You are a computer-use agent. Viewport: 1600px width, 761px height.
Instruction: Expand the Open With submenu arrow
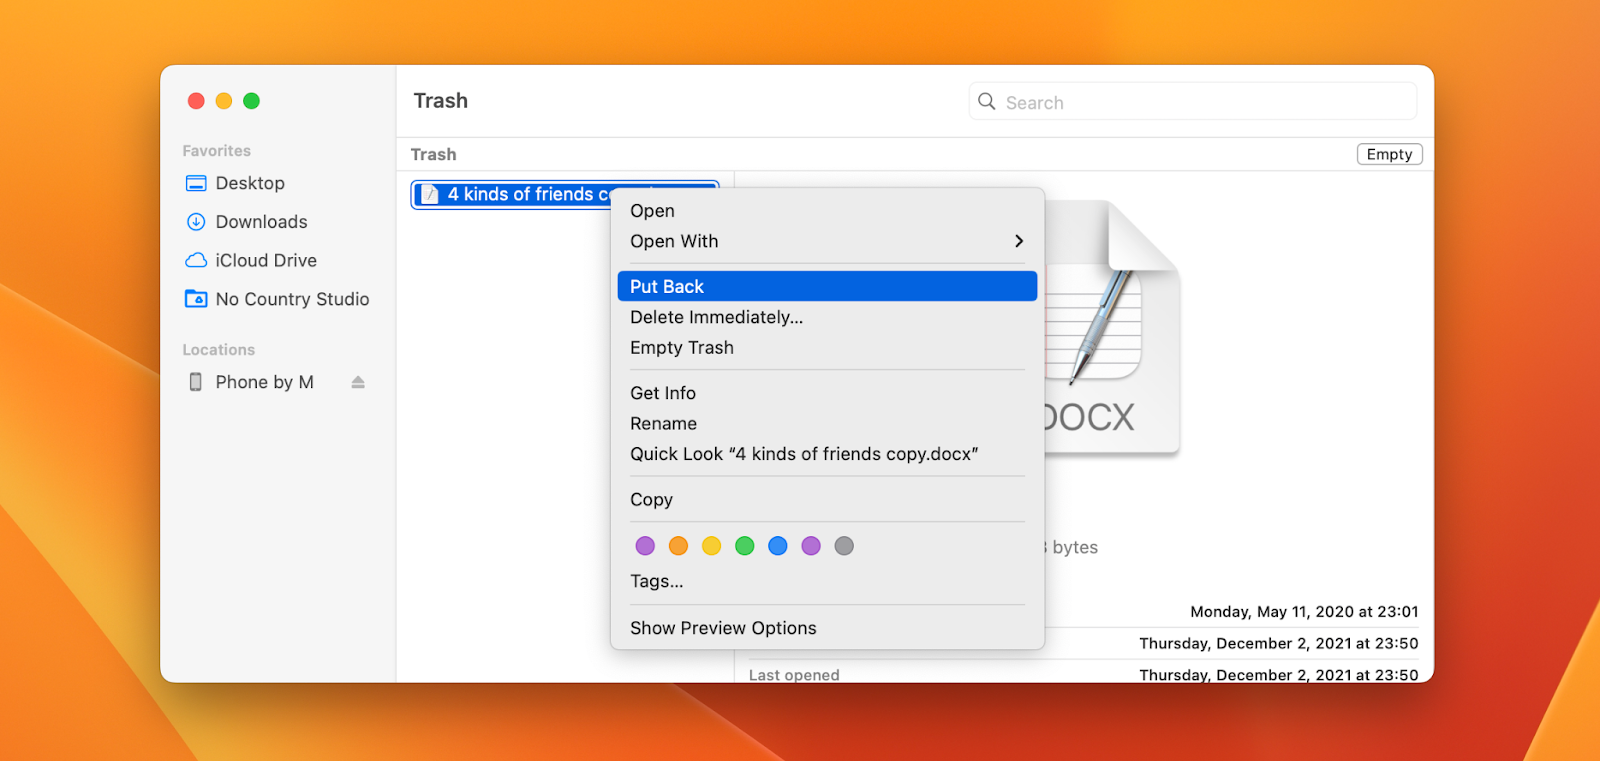pos(1018,241)
